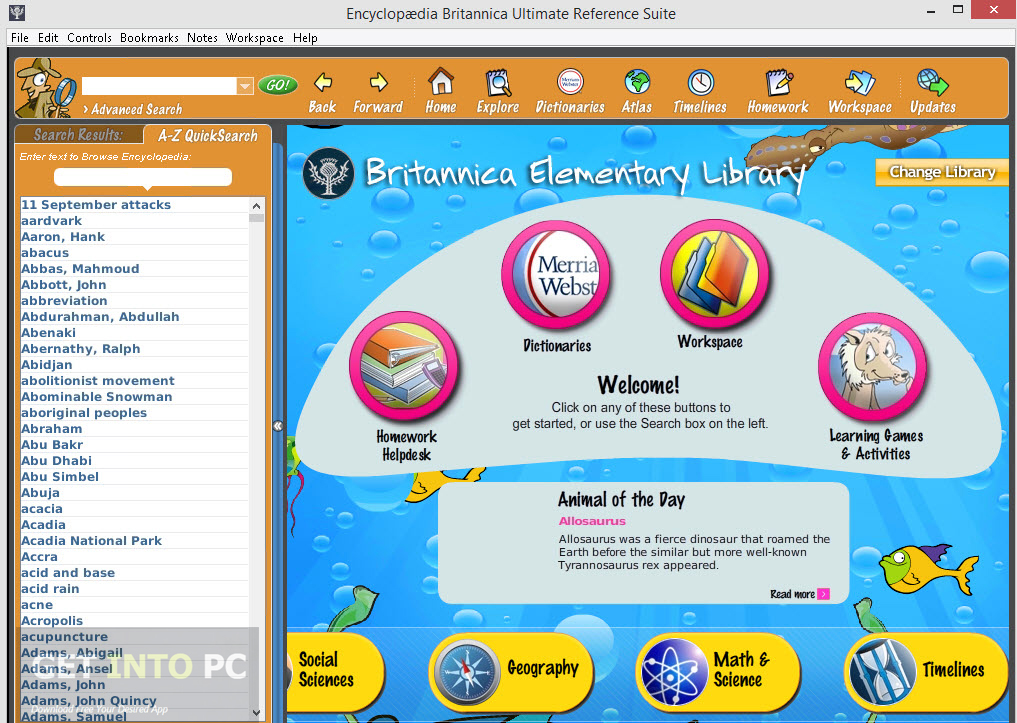Select the 'Abbott, John' entry
Viewport: 1017px width, 723px height.
pyautogui.click(x=134, y=285)
